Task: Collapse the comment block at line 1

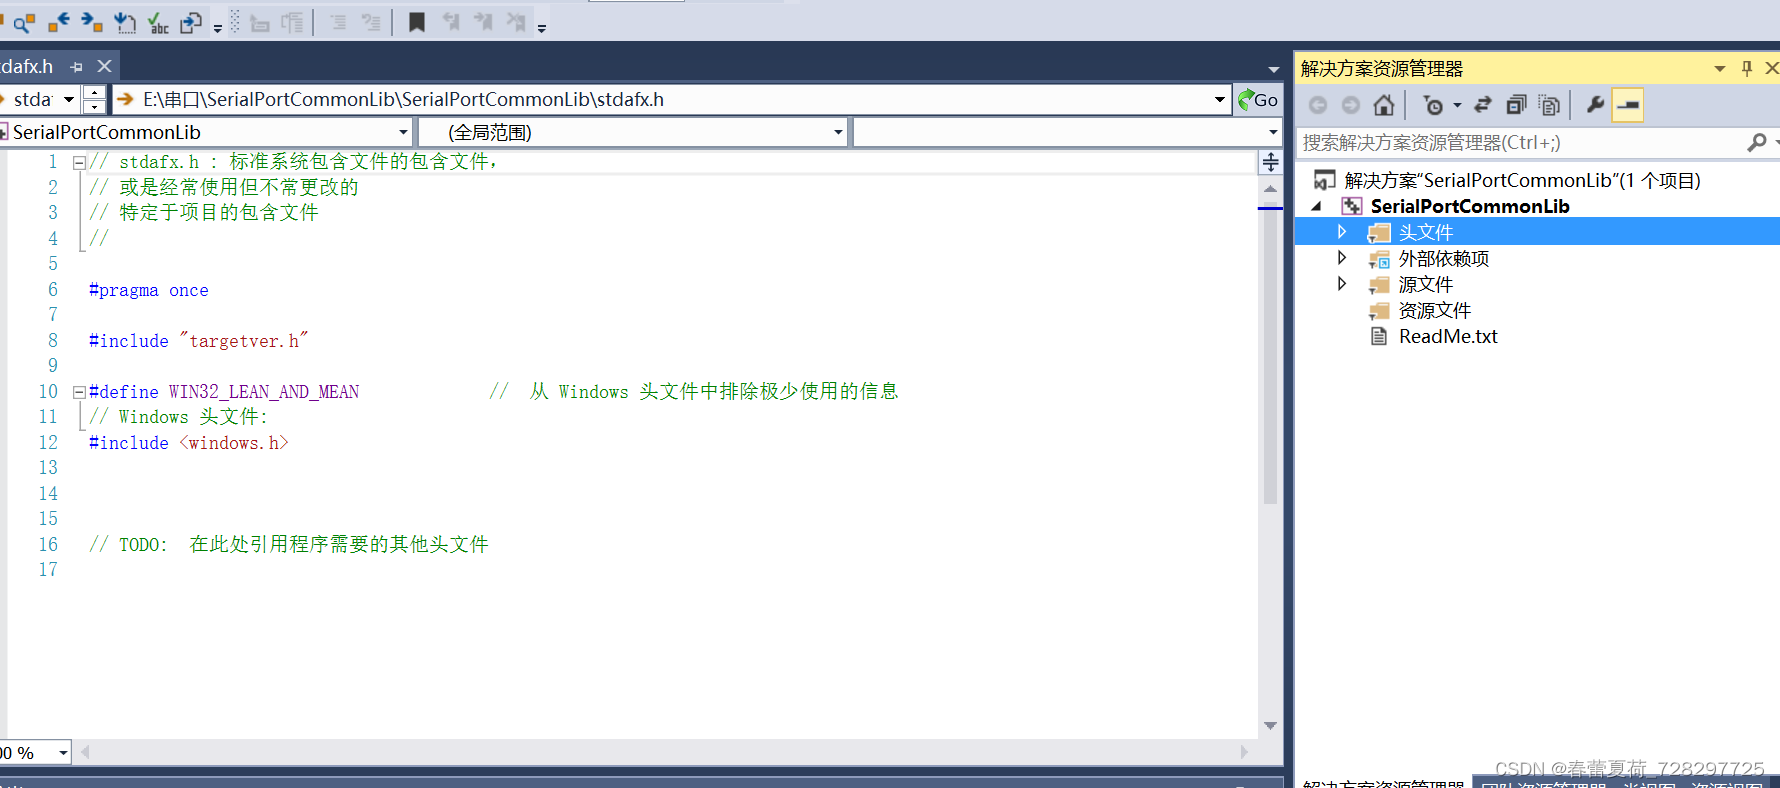Action: click(x=79, y=162)
